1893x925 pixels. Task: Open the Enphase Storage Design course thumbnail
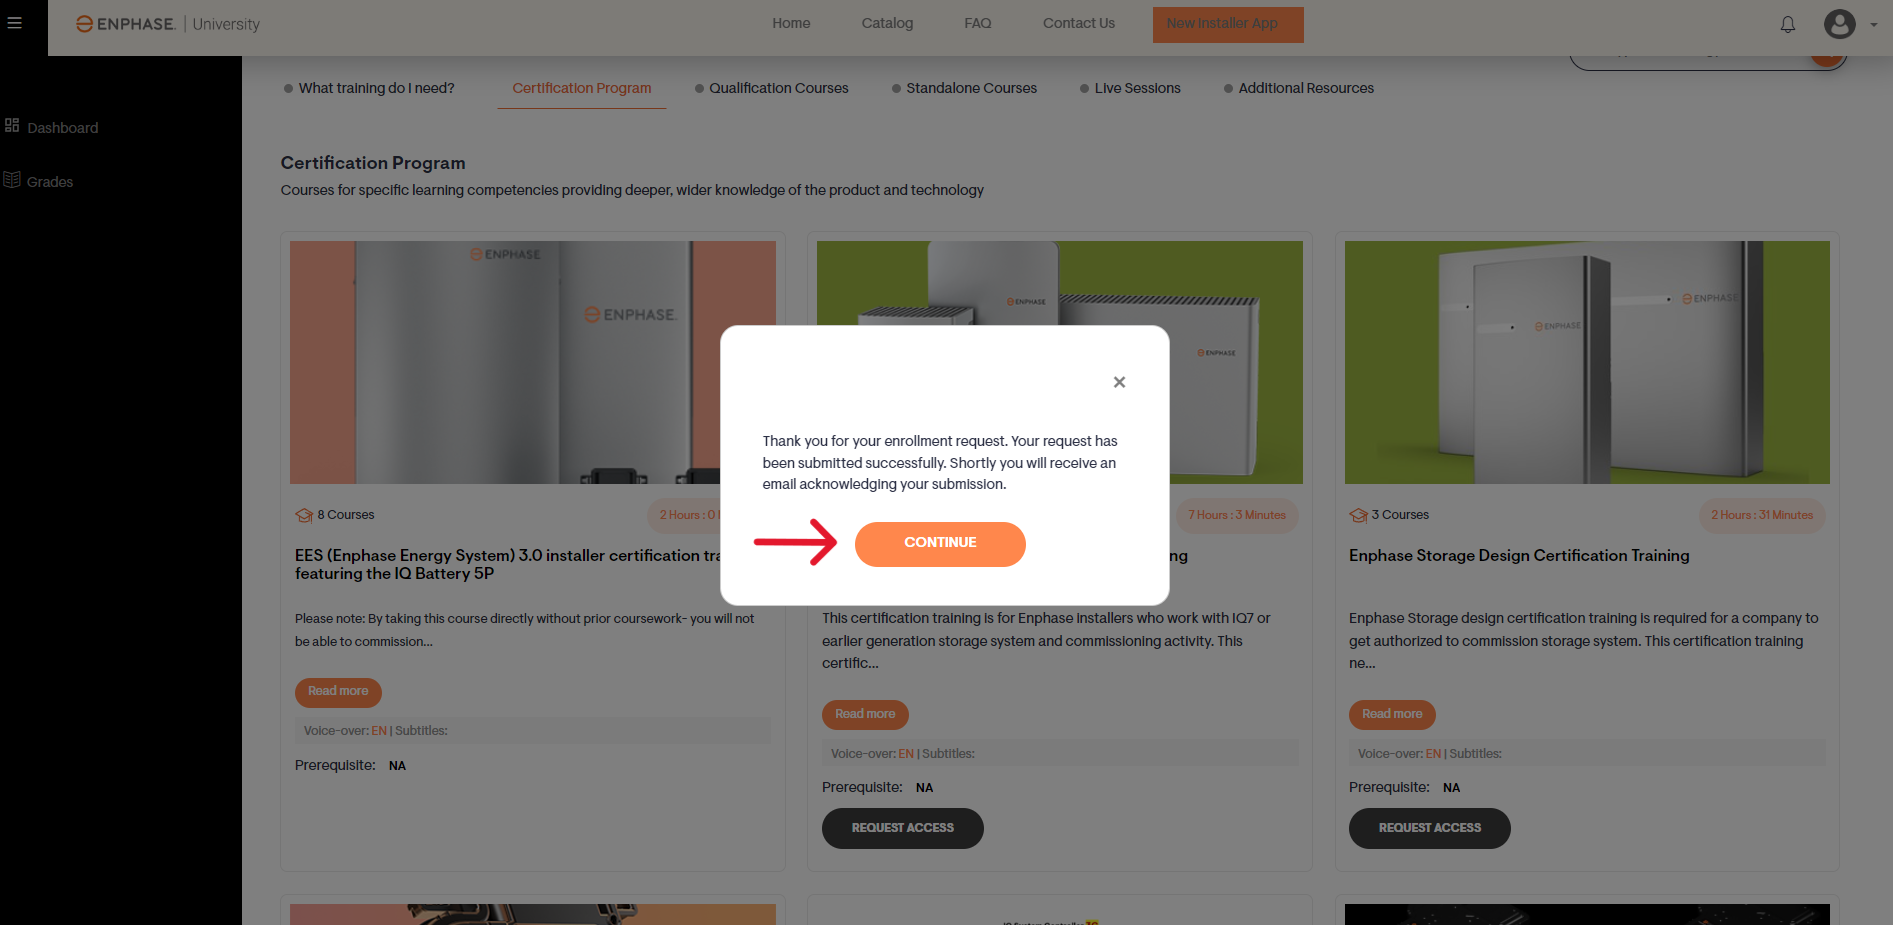click(x=1587, y=362)
